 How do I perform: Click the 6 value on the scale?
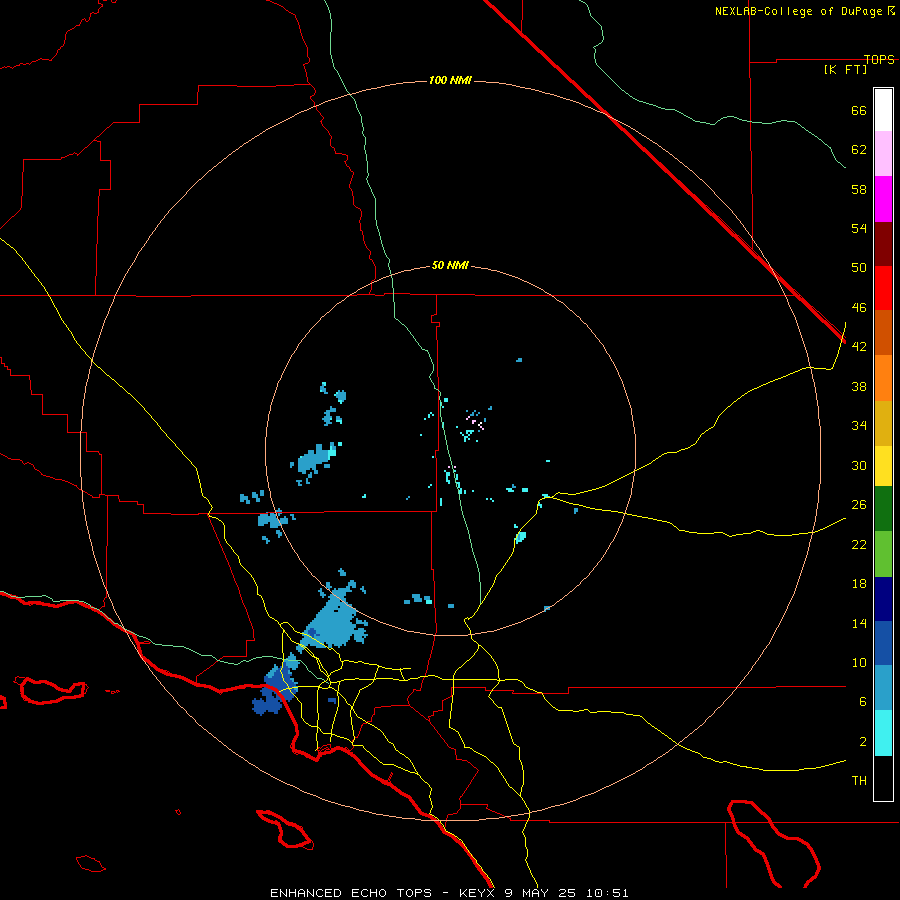(863, 702)
